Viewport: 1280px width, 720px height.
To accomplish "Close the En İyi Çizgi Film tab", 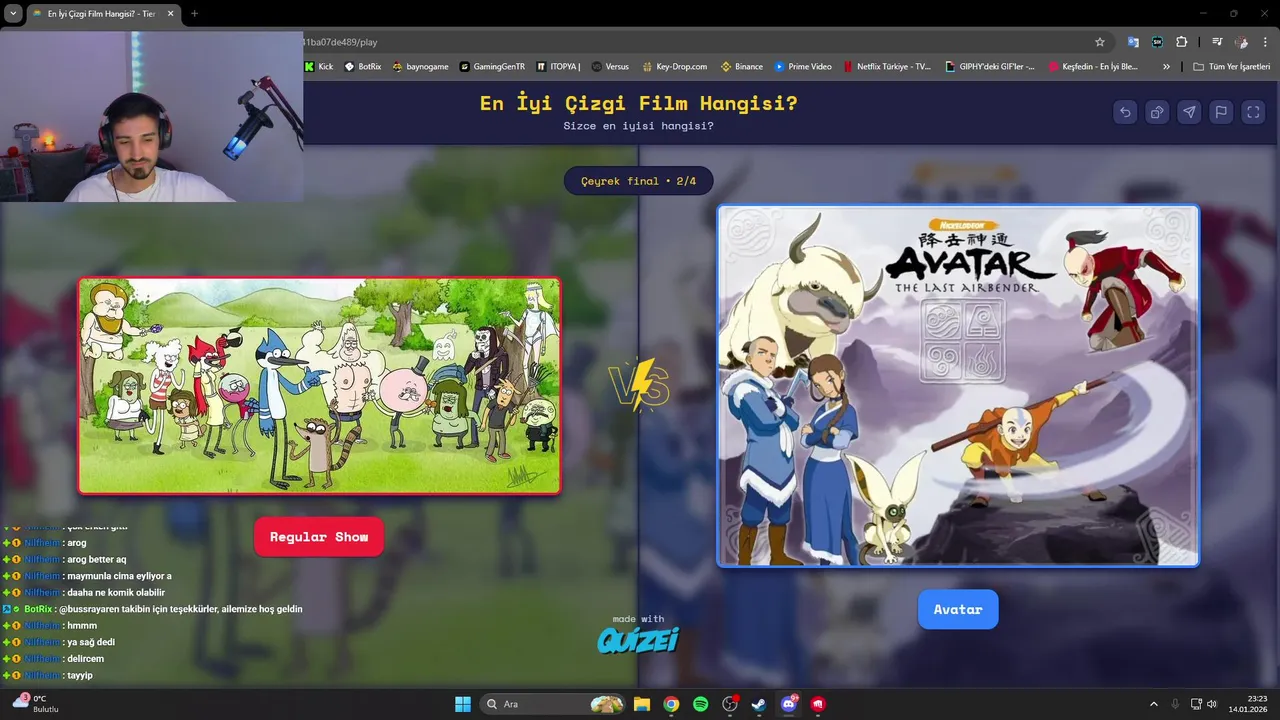I will (170, 14).
